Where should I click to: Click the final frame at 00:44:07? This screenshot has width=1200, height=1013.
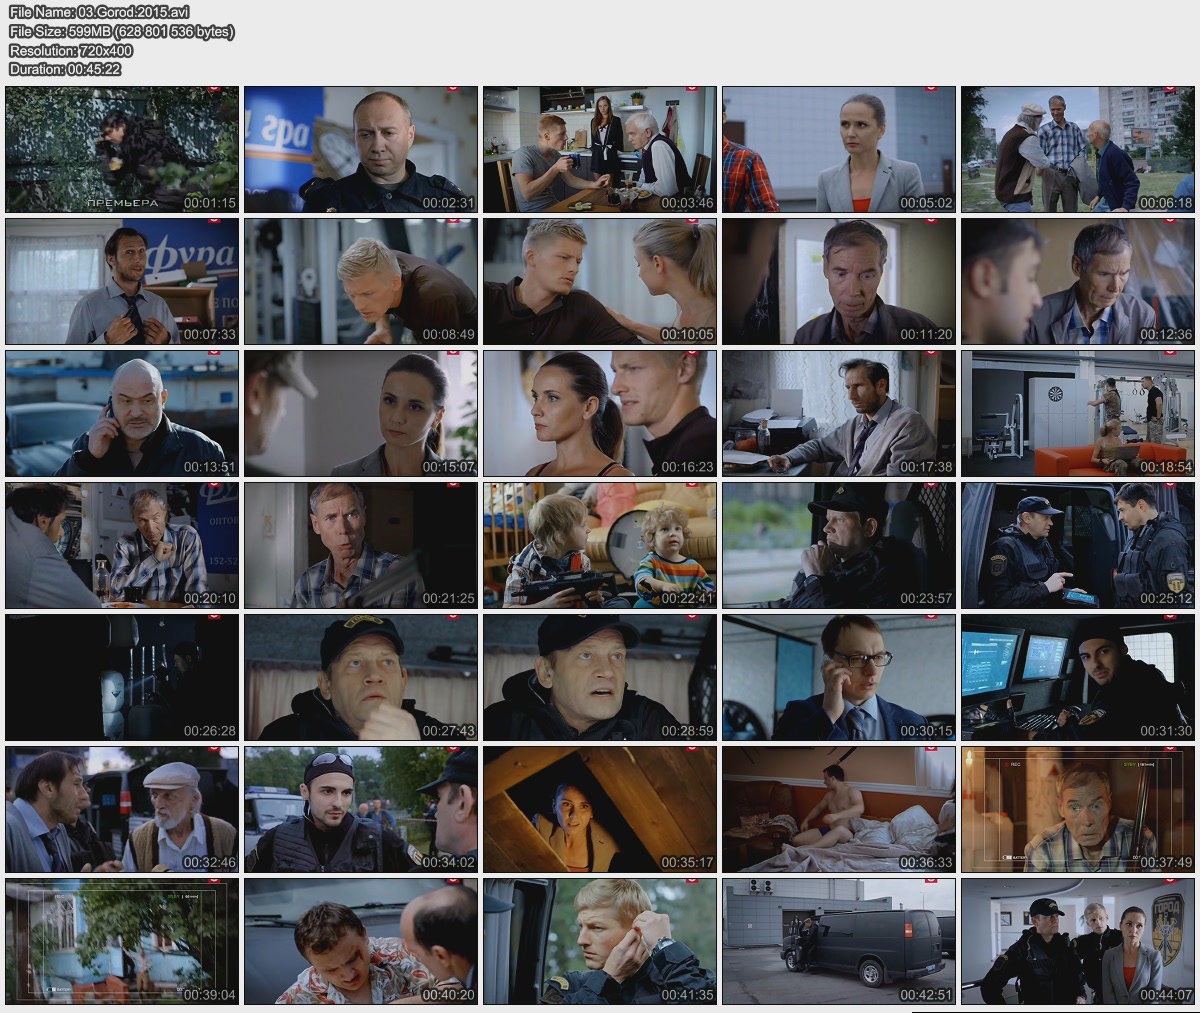click(x=1078, y=941)
